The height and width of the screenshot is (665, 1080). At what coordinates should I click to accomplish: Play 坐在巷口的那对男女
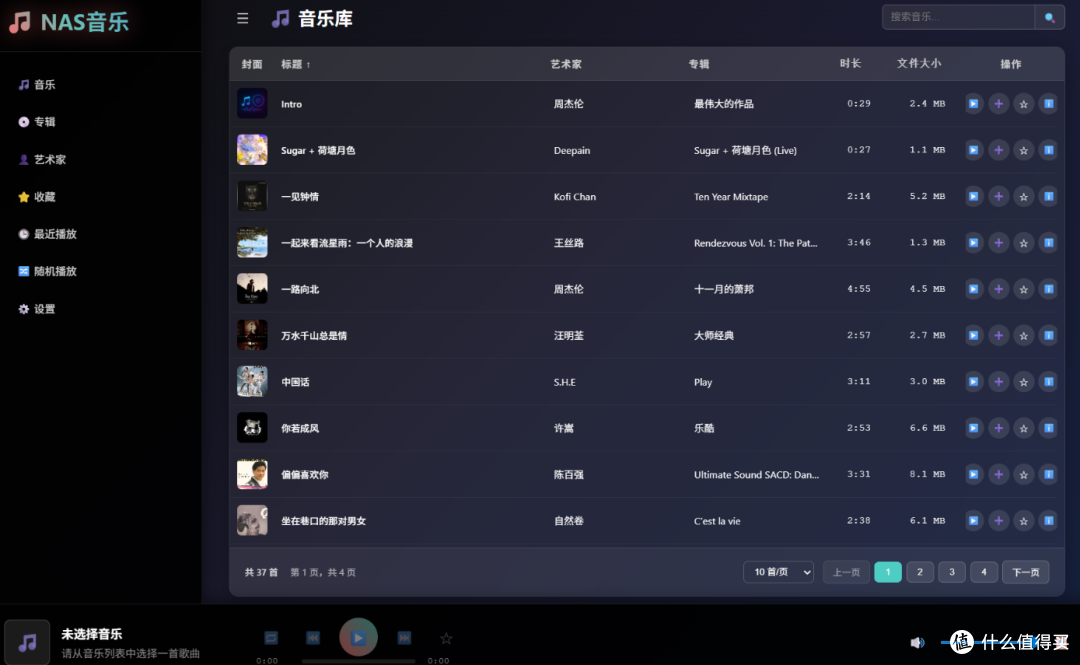point(973,520)
